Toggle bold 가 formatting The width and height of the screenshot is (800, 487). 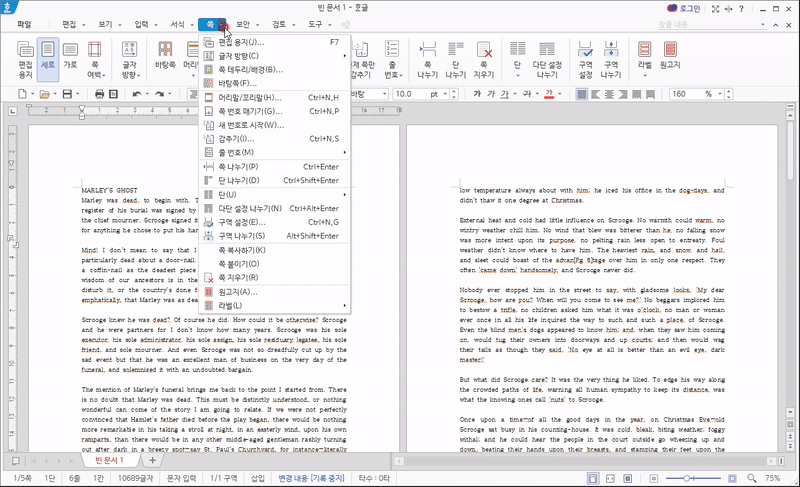click(477, 94)
